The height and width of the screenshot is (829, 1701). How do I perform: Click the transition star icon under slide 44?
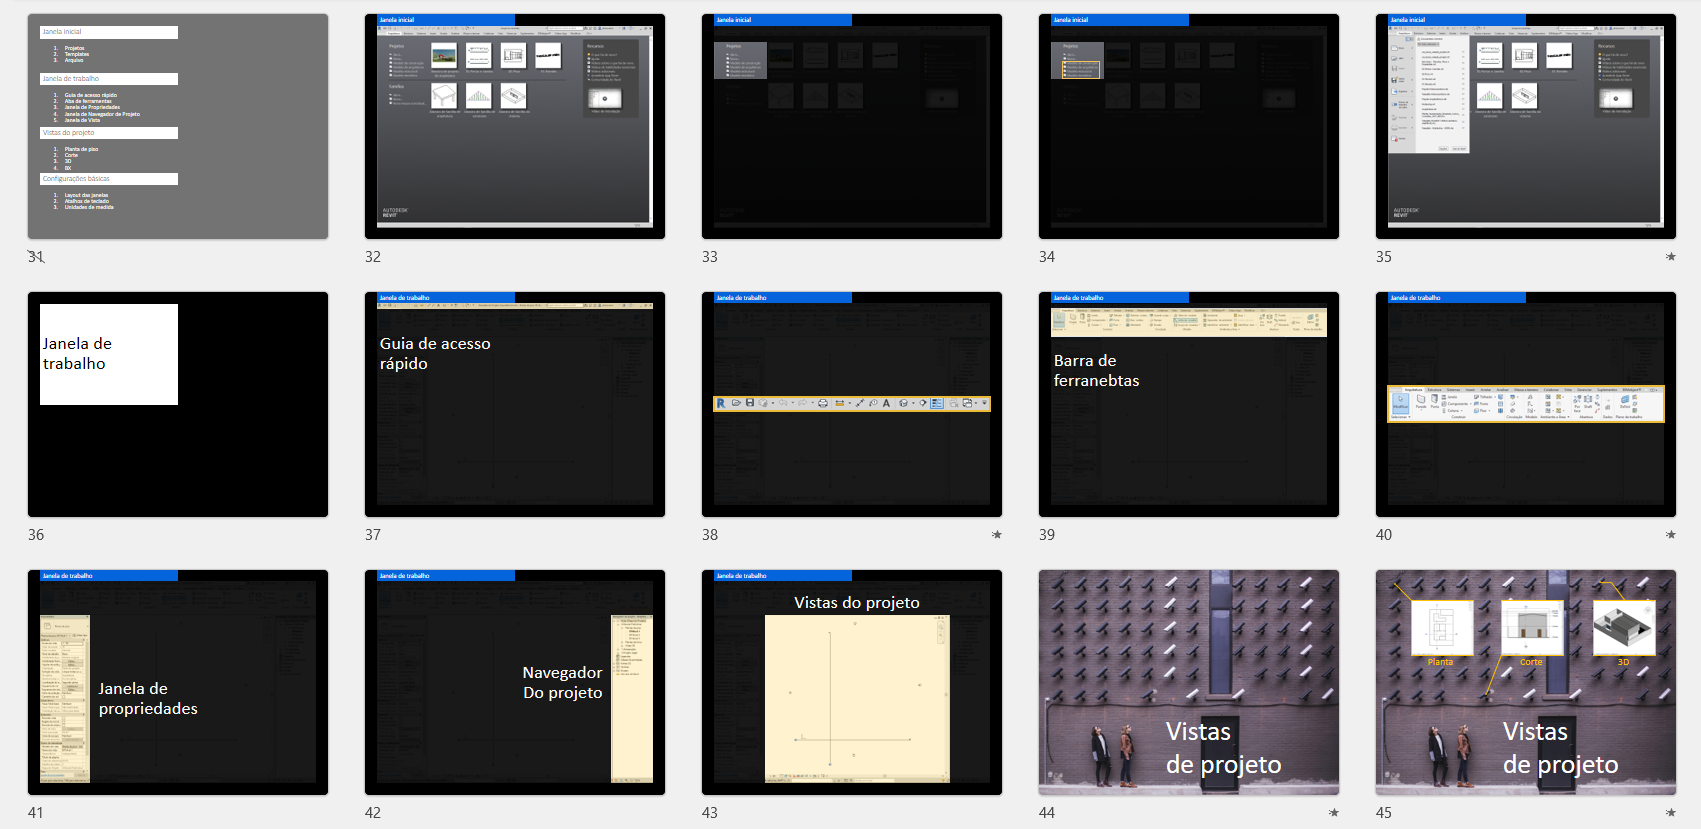tap(1333, 813)
